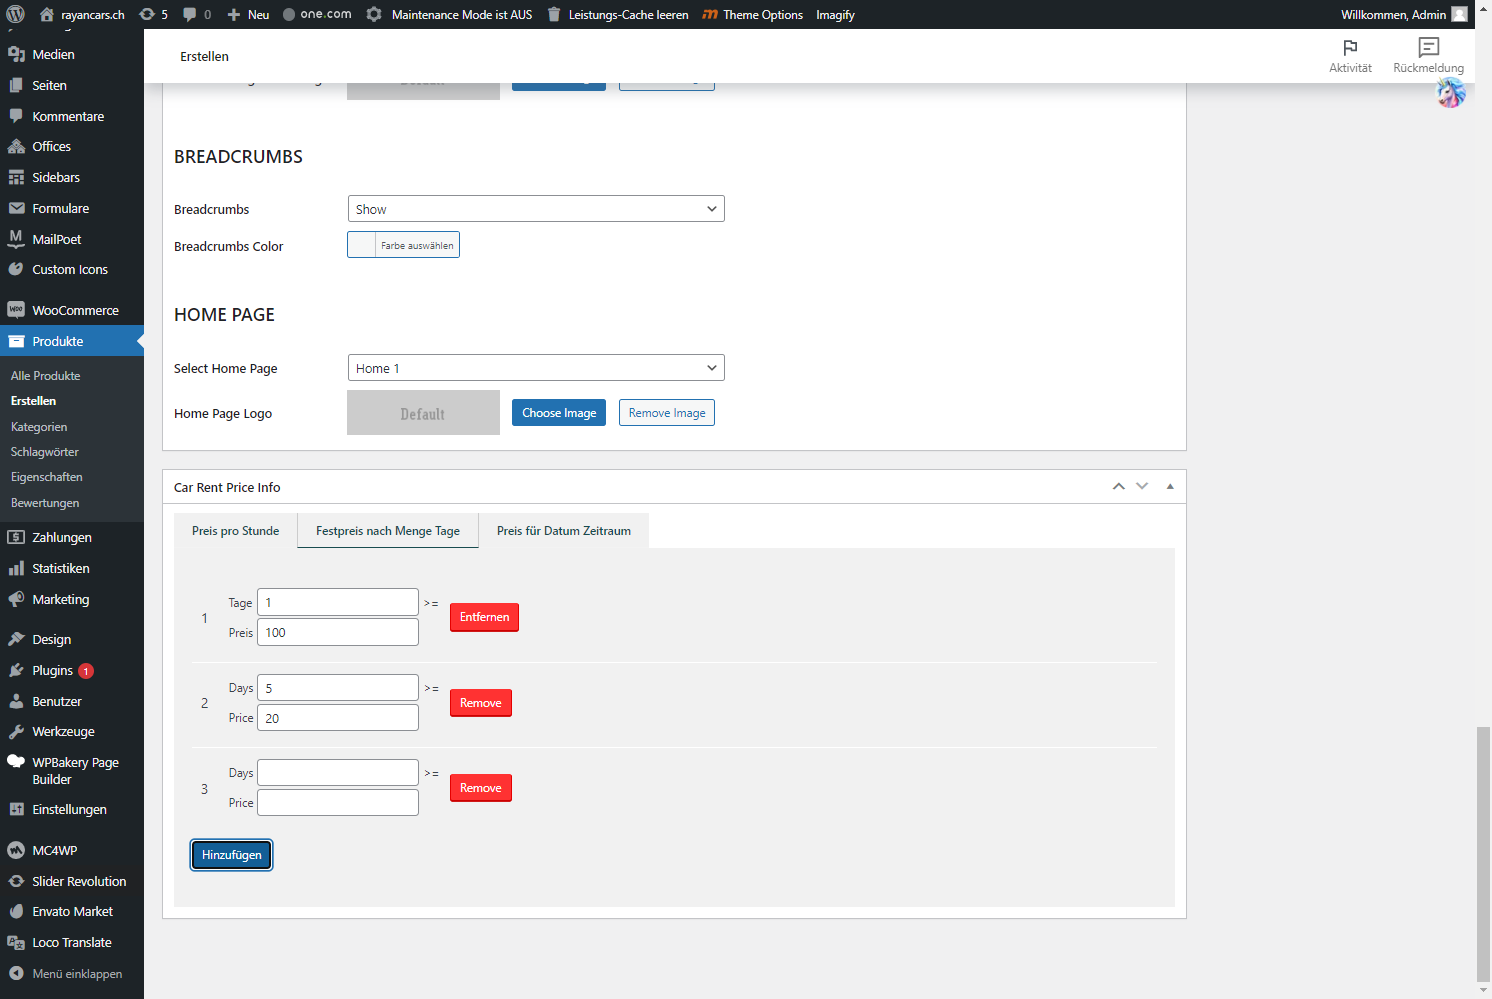Viewport: 1492px width, 999px height.
Task: Click Alle Produkte submenu link
Action: coord(45,376)
